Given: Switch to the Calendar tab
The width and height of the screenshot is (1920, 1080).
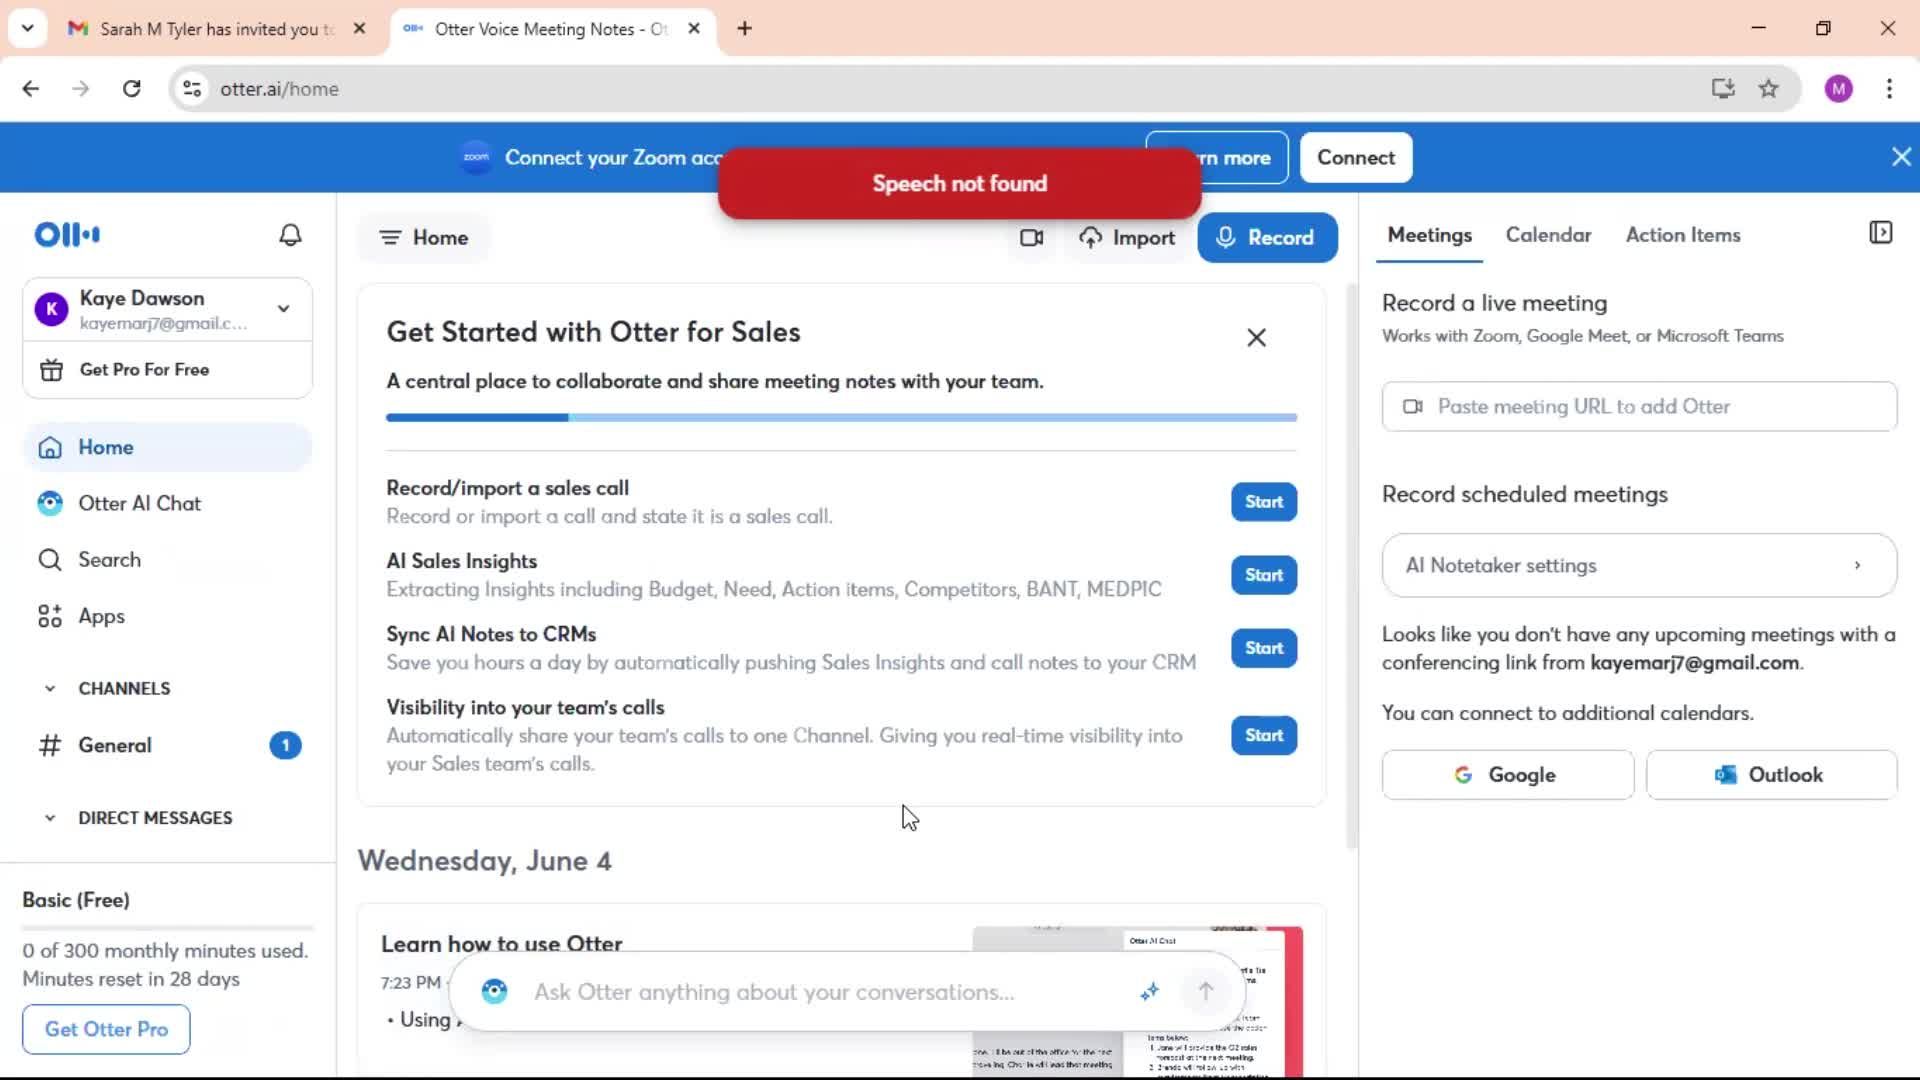Looking at the screenshot, I should click(x=1548, y=235).
